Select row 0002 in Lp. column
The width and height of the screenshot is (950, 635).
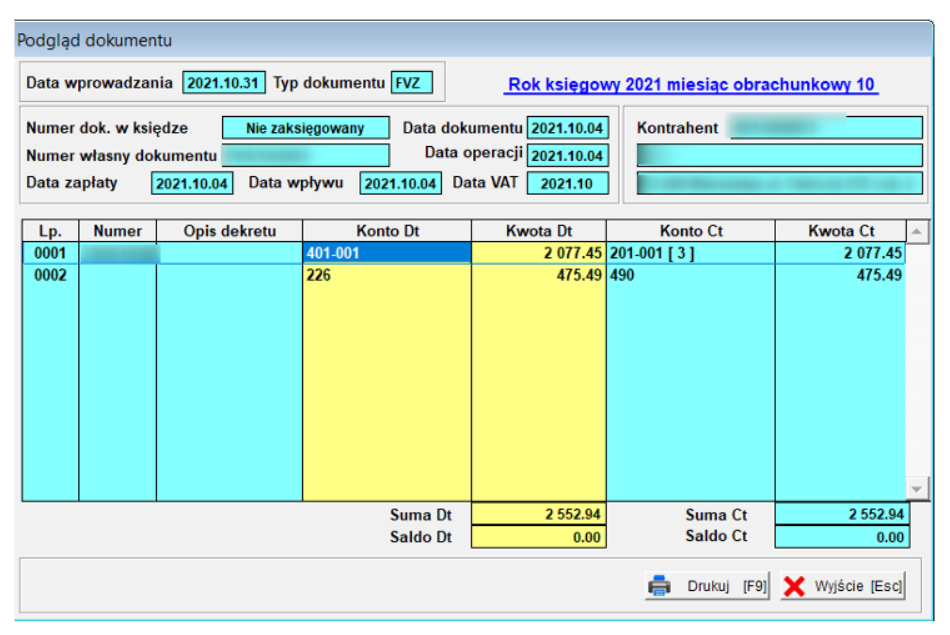pyautogui.click(x=50, y=275)
